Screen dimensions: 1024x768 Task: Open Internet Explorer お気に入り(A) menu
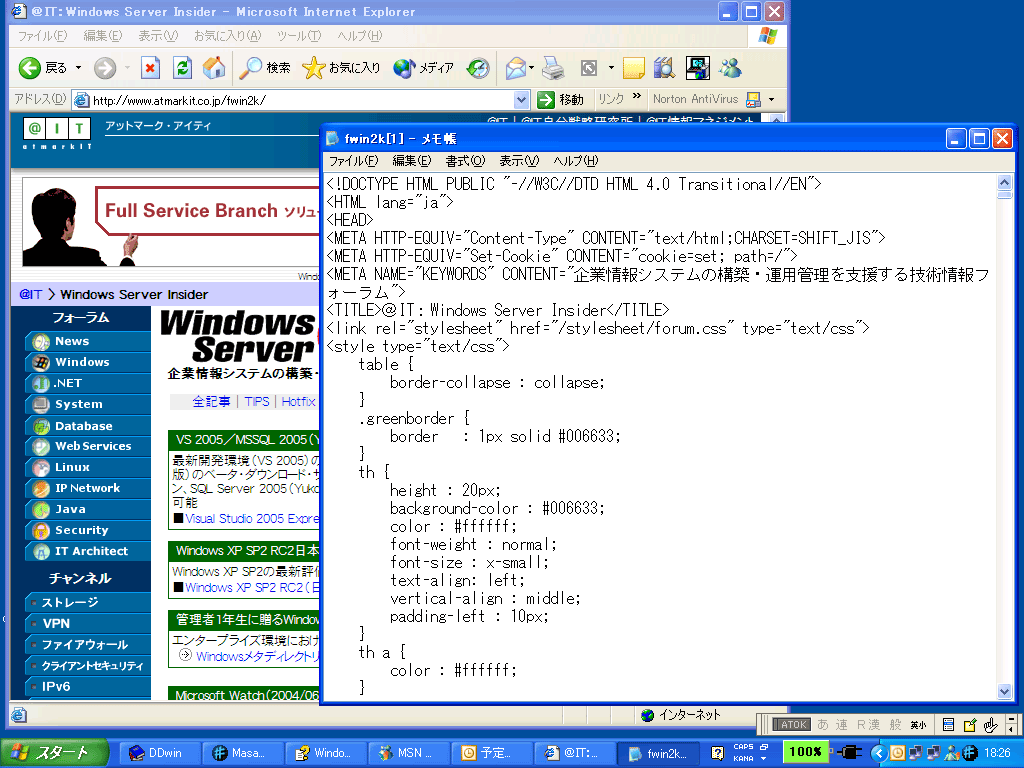tap(227, 36)
